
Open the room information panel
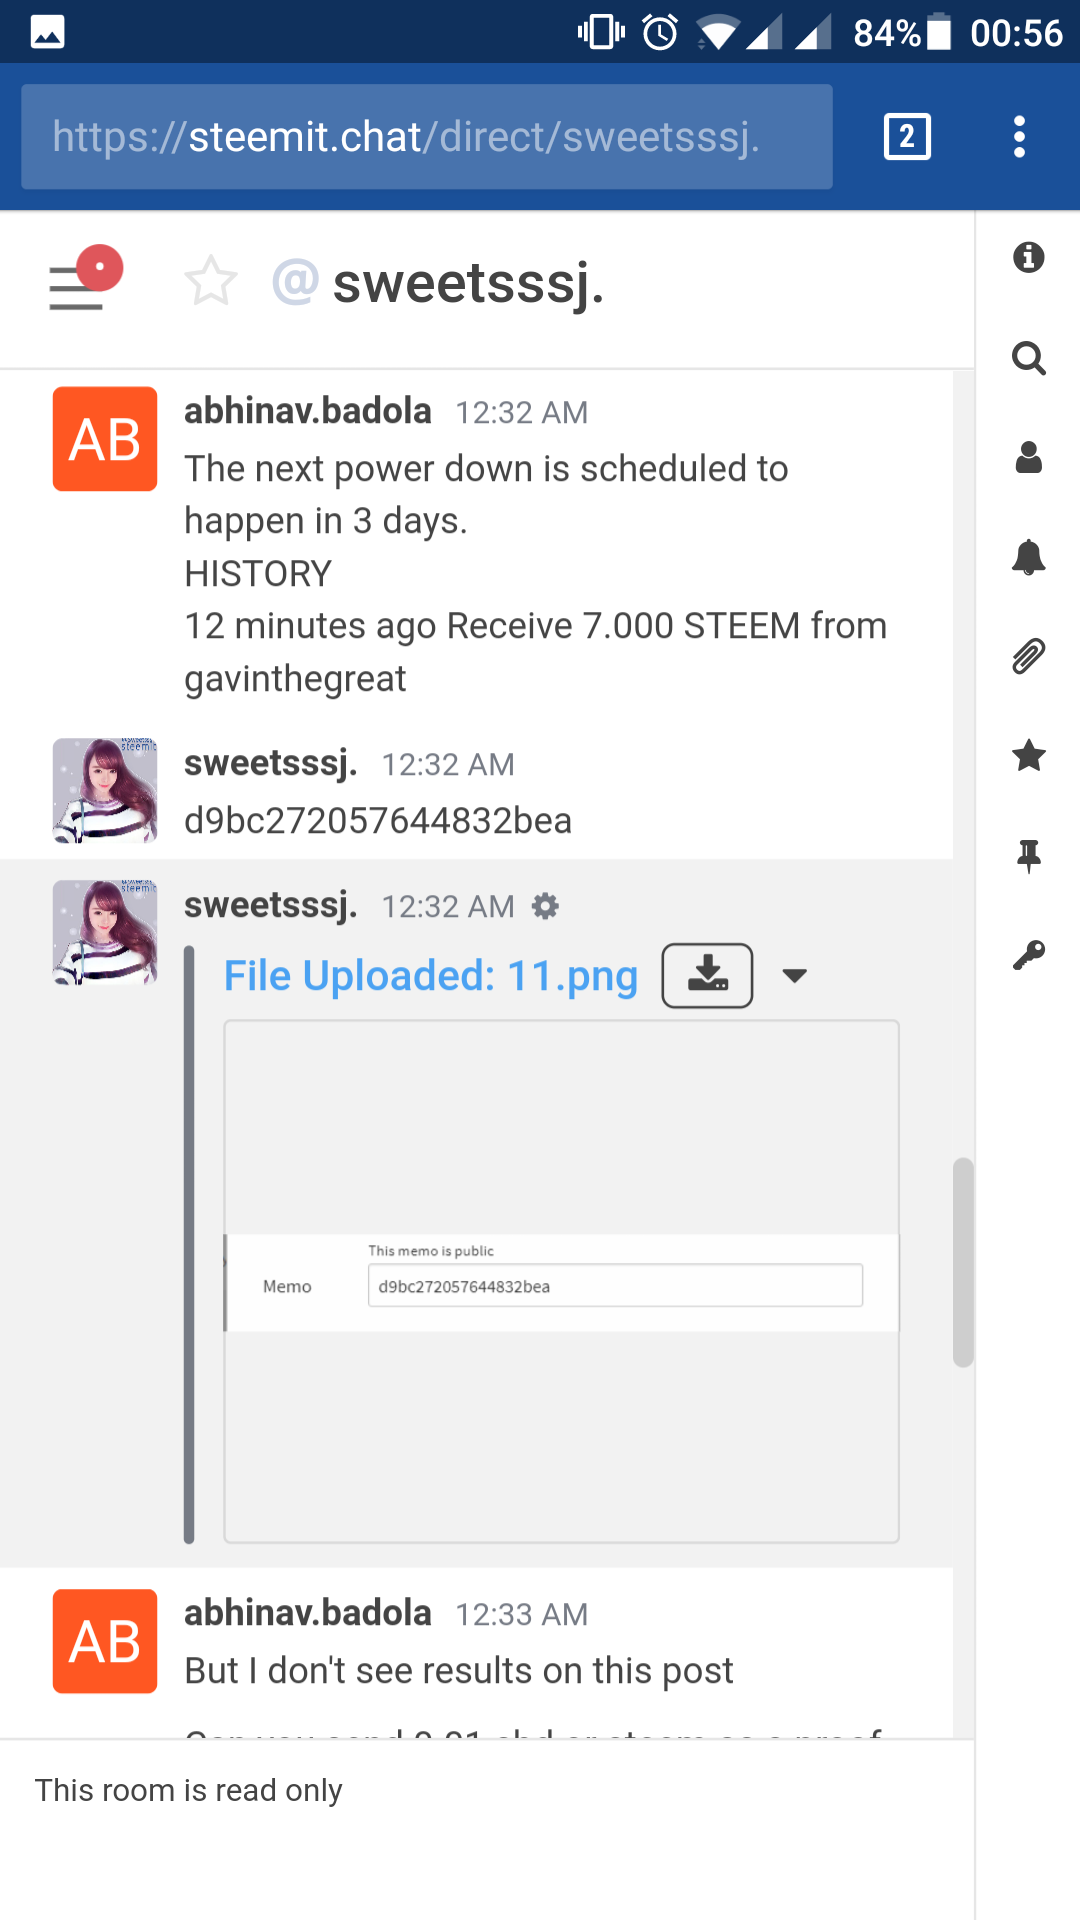tap(1028, 258)
